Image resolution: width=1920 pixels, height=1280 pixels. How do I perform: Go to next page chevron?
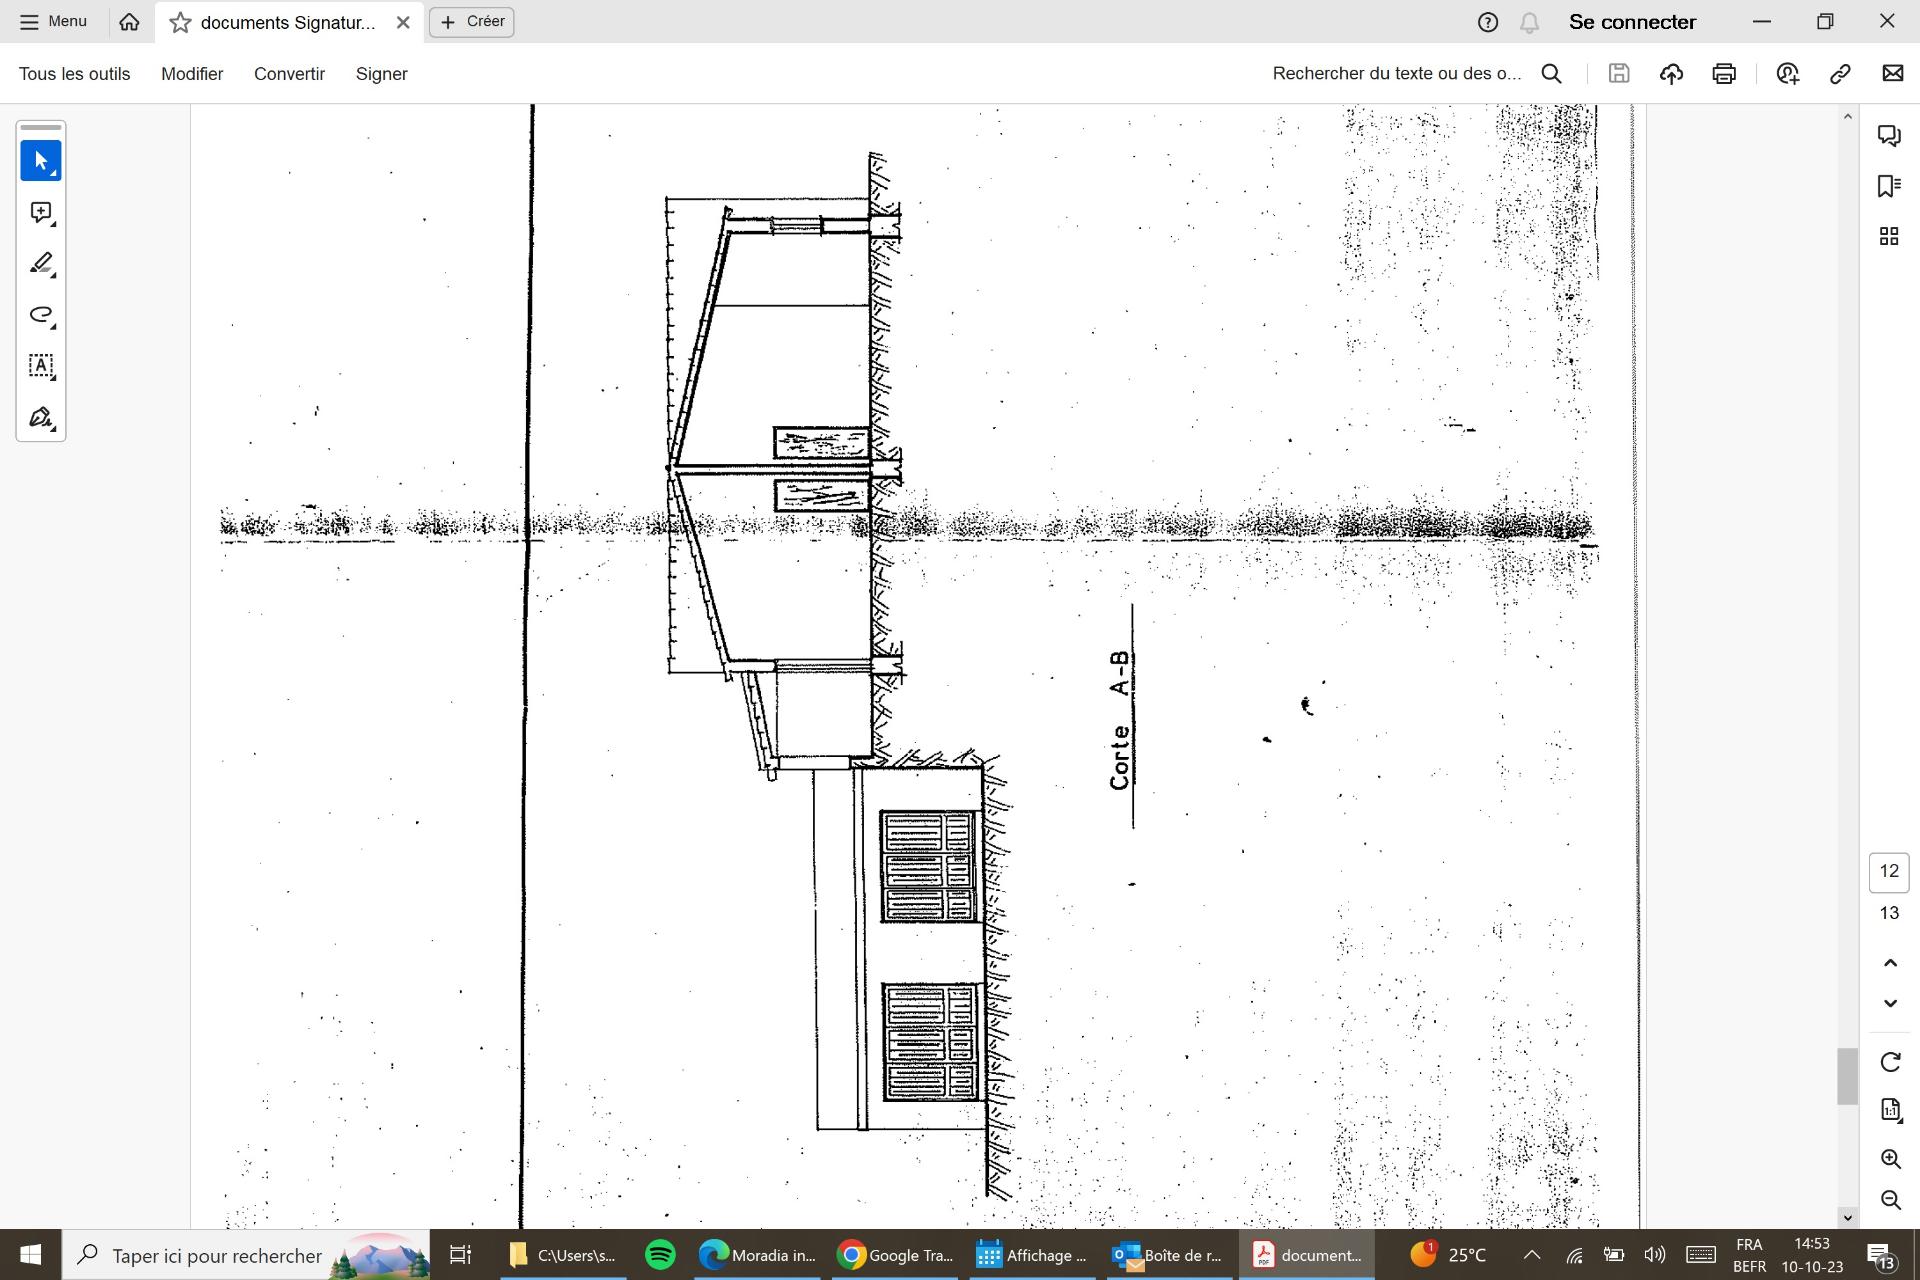tap(1889, 1003)
